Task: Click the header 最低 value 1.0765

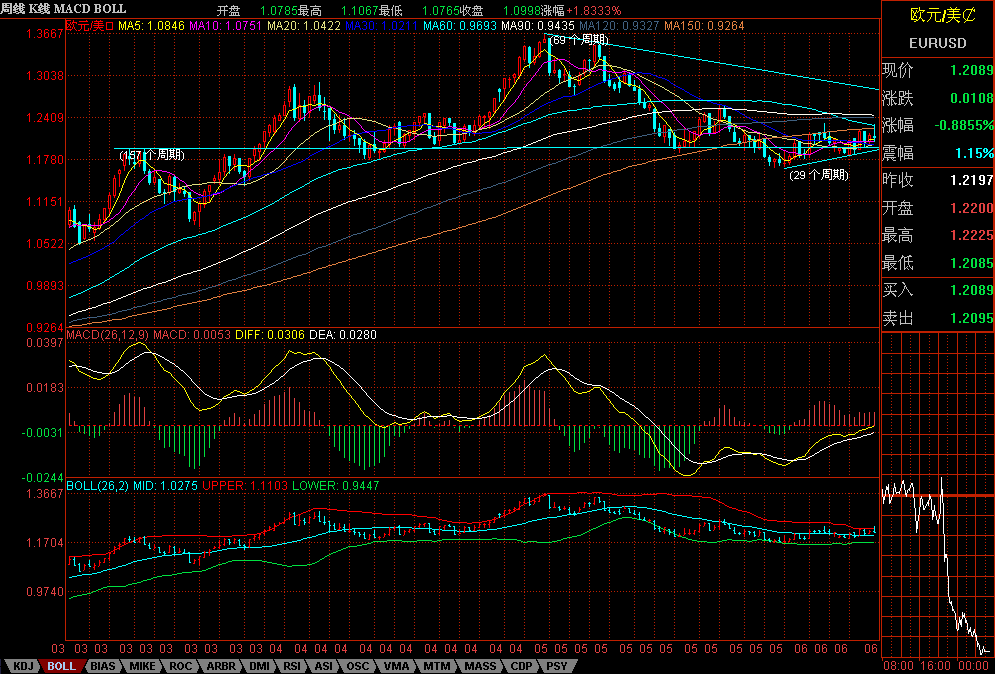Action: click(441, 11)
